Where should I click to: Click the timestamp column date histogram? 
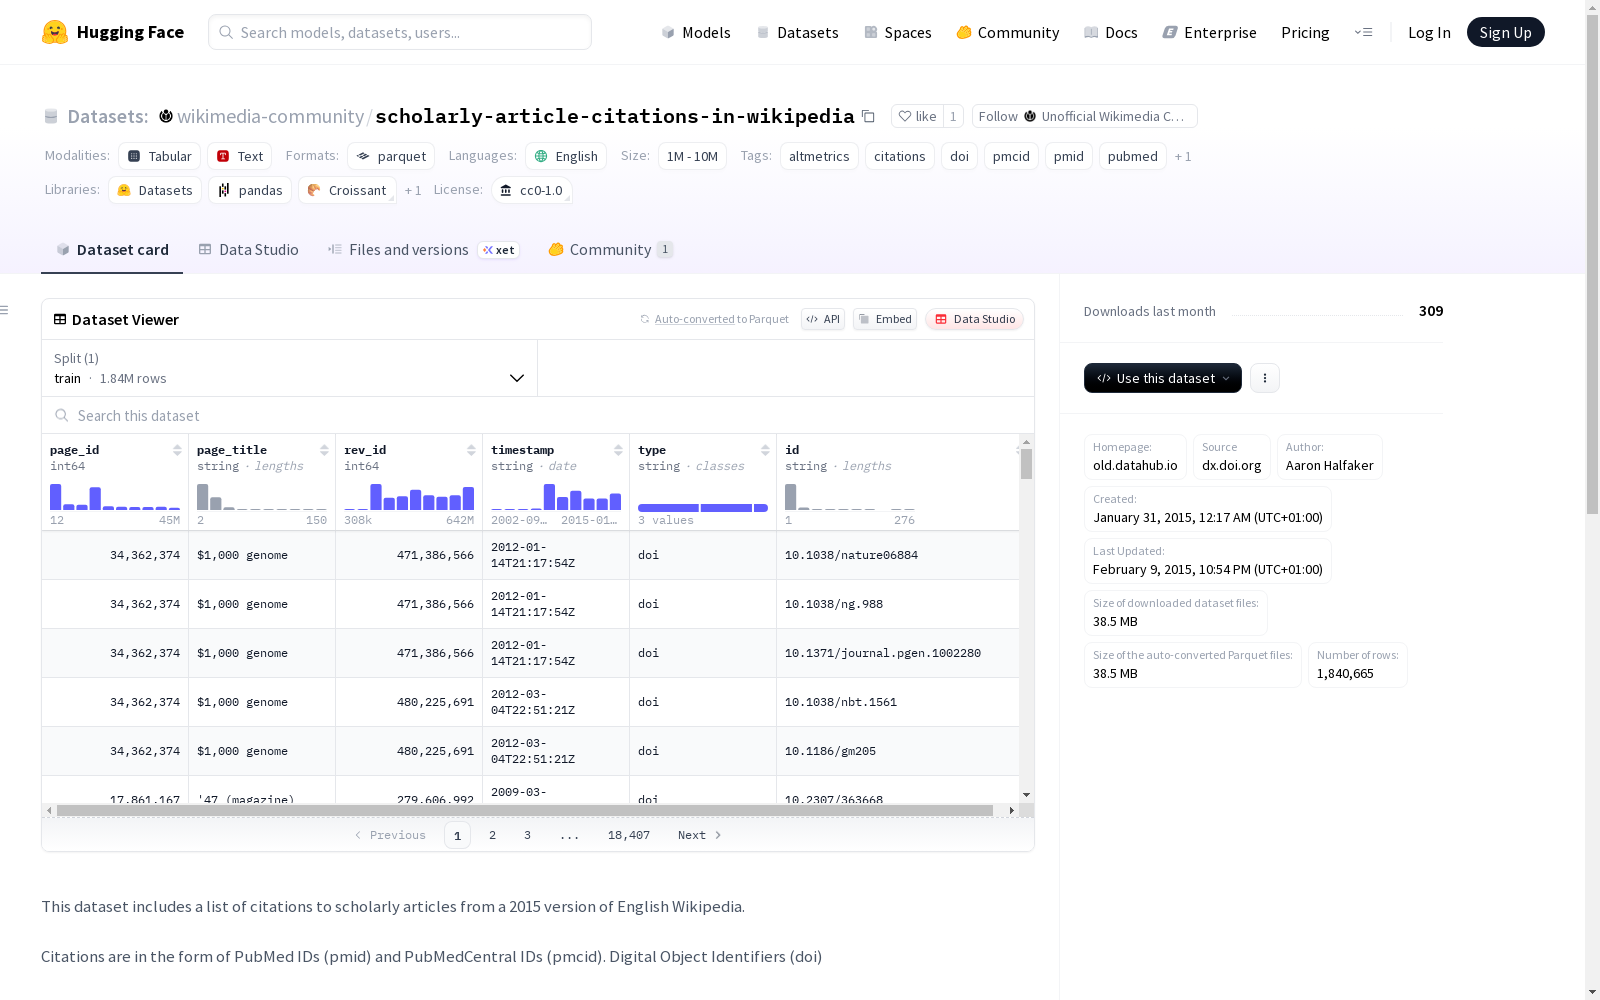(556, 496)
